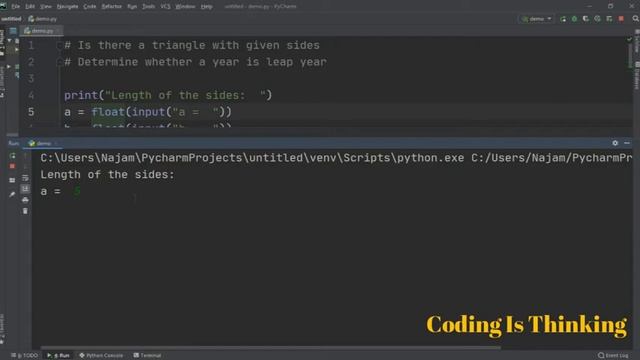
Task: Click the python.exe path line in console
Action: click(336, 158)
